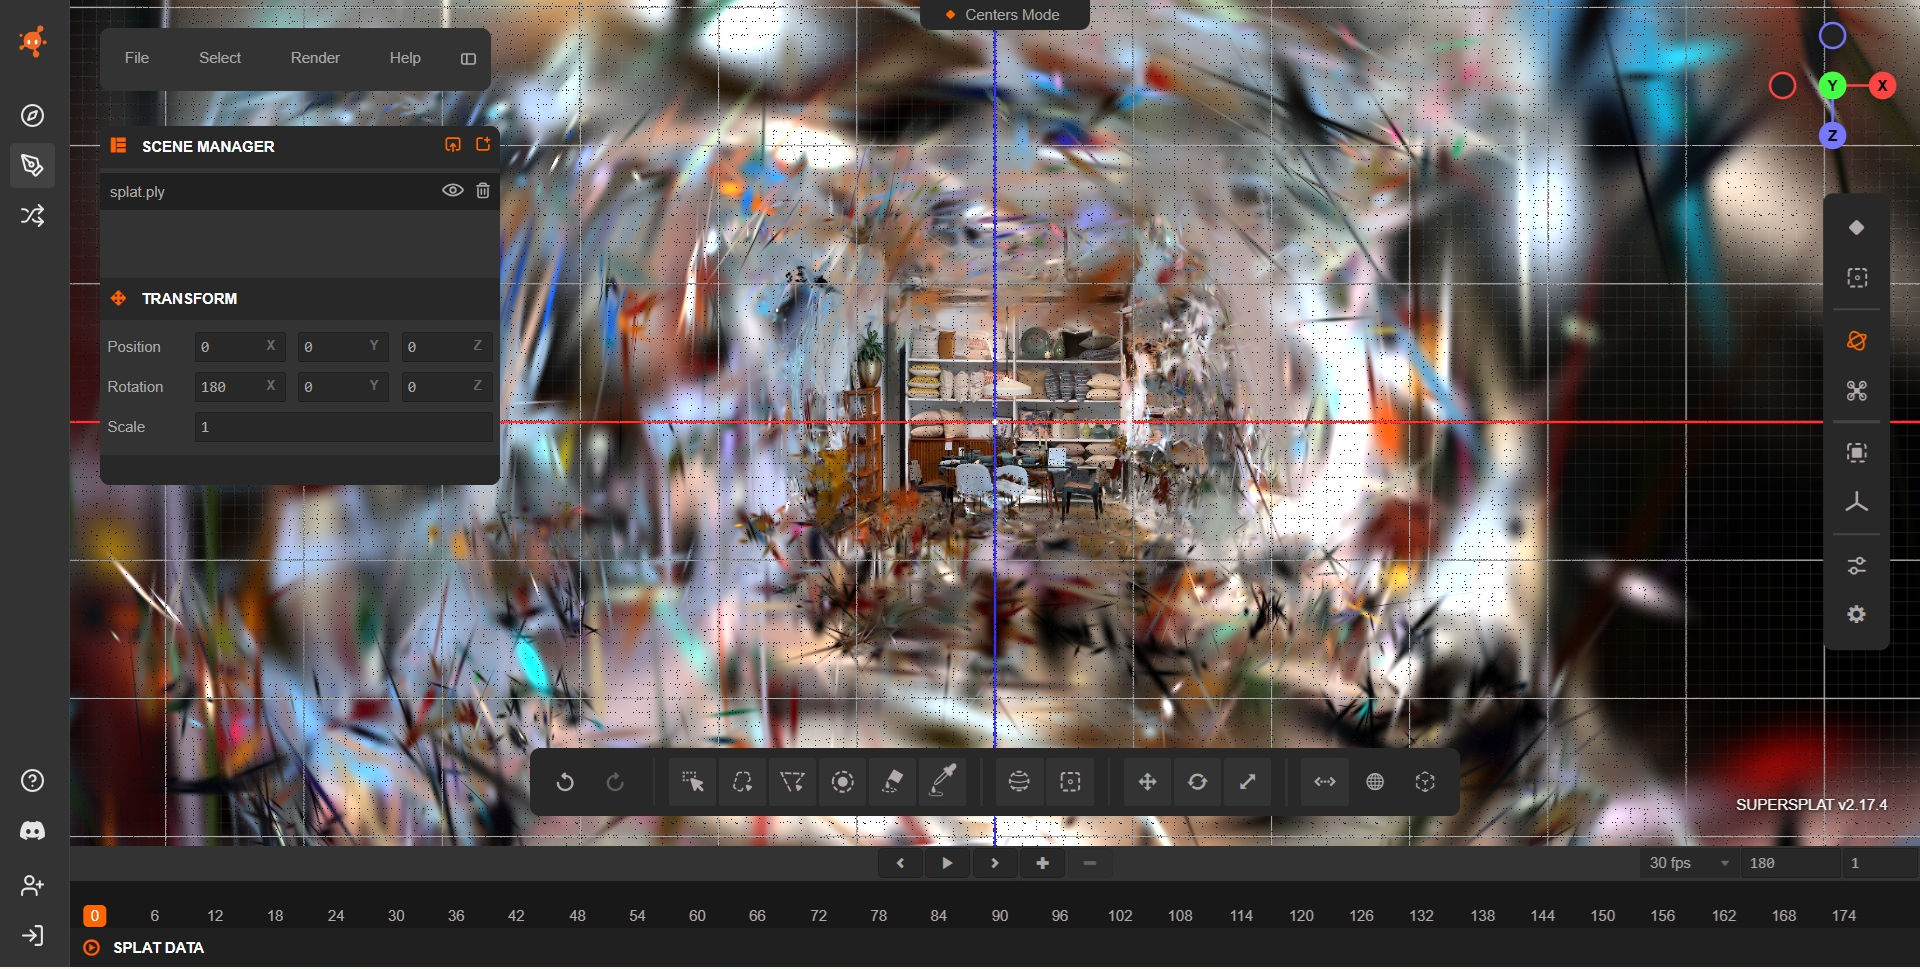Open the File menu
The width and height of the screenshot is (1920, 969).
tap(137, 58)
